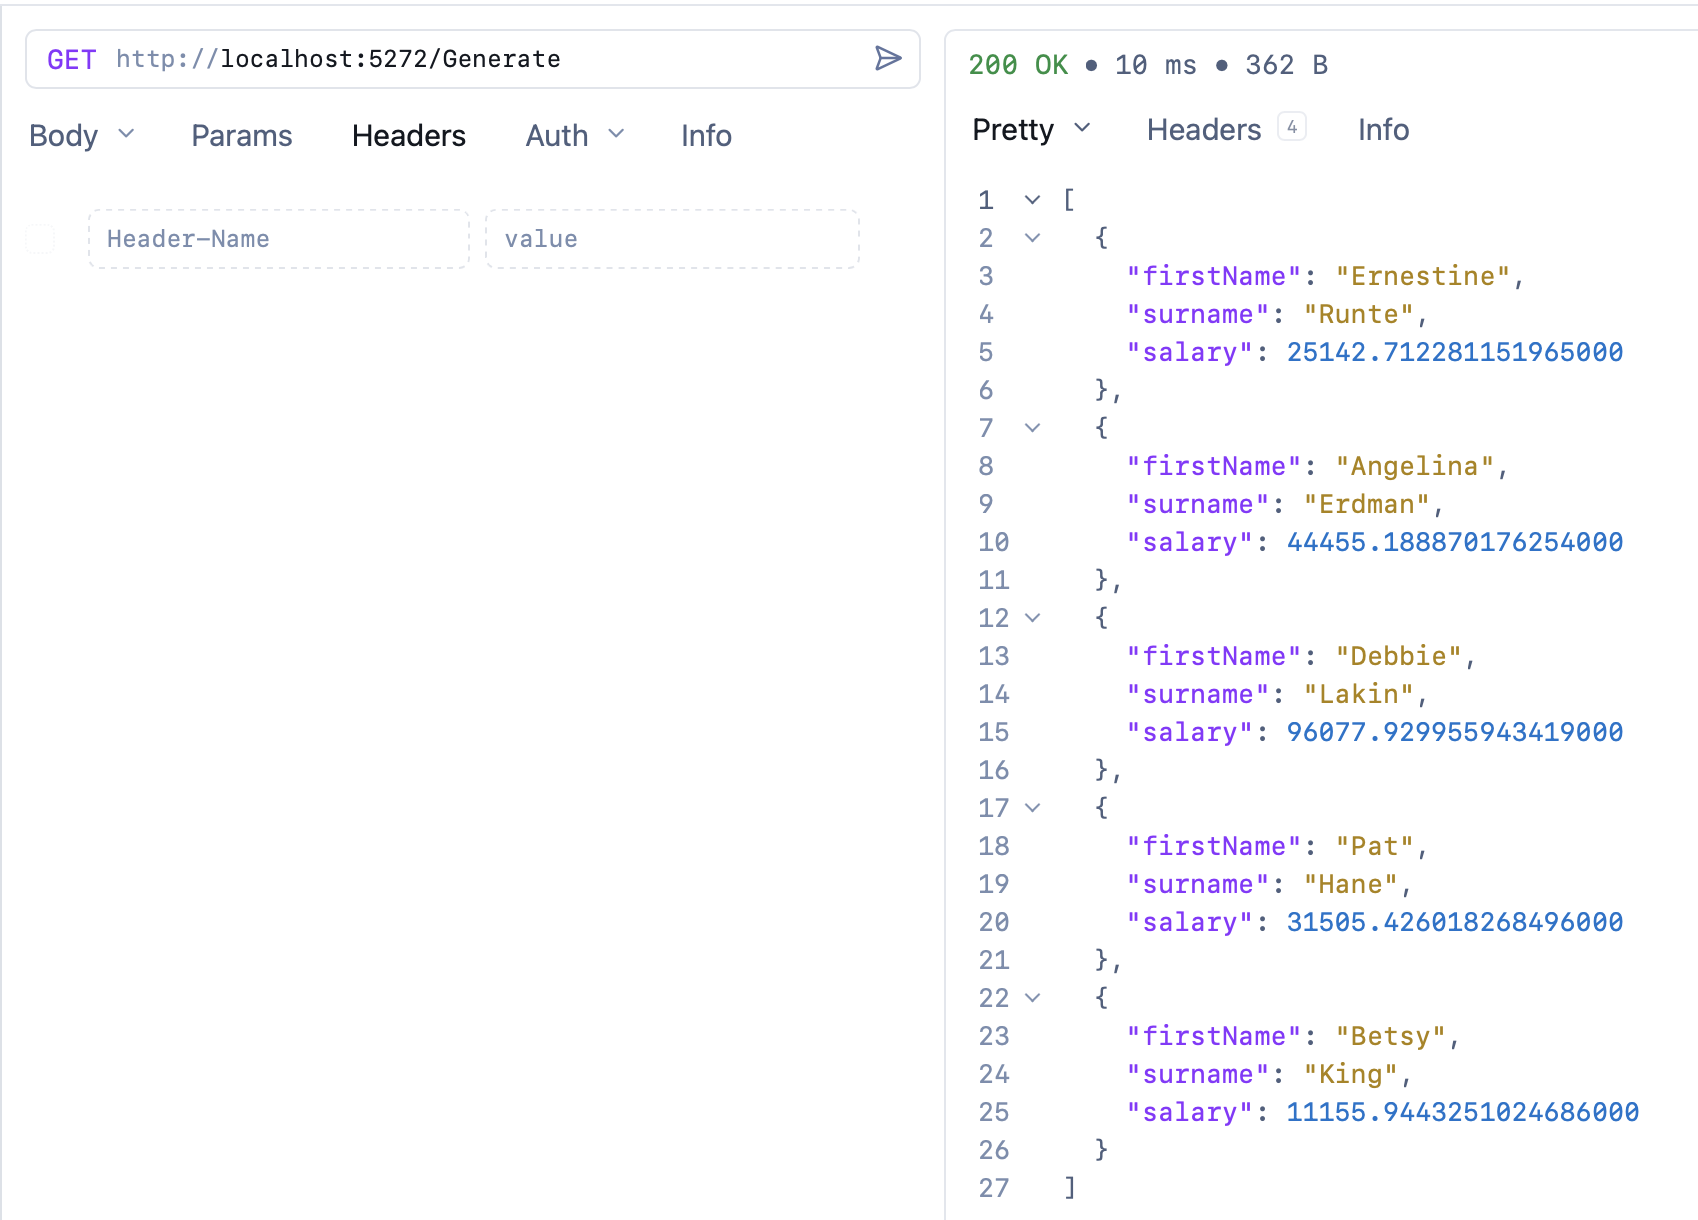The height and width of the screenshot is (1220, 1698).
Task: Open the request Info tab
Action: point(706,135)
